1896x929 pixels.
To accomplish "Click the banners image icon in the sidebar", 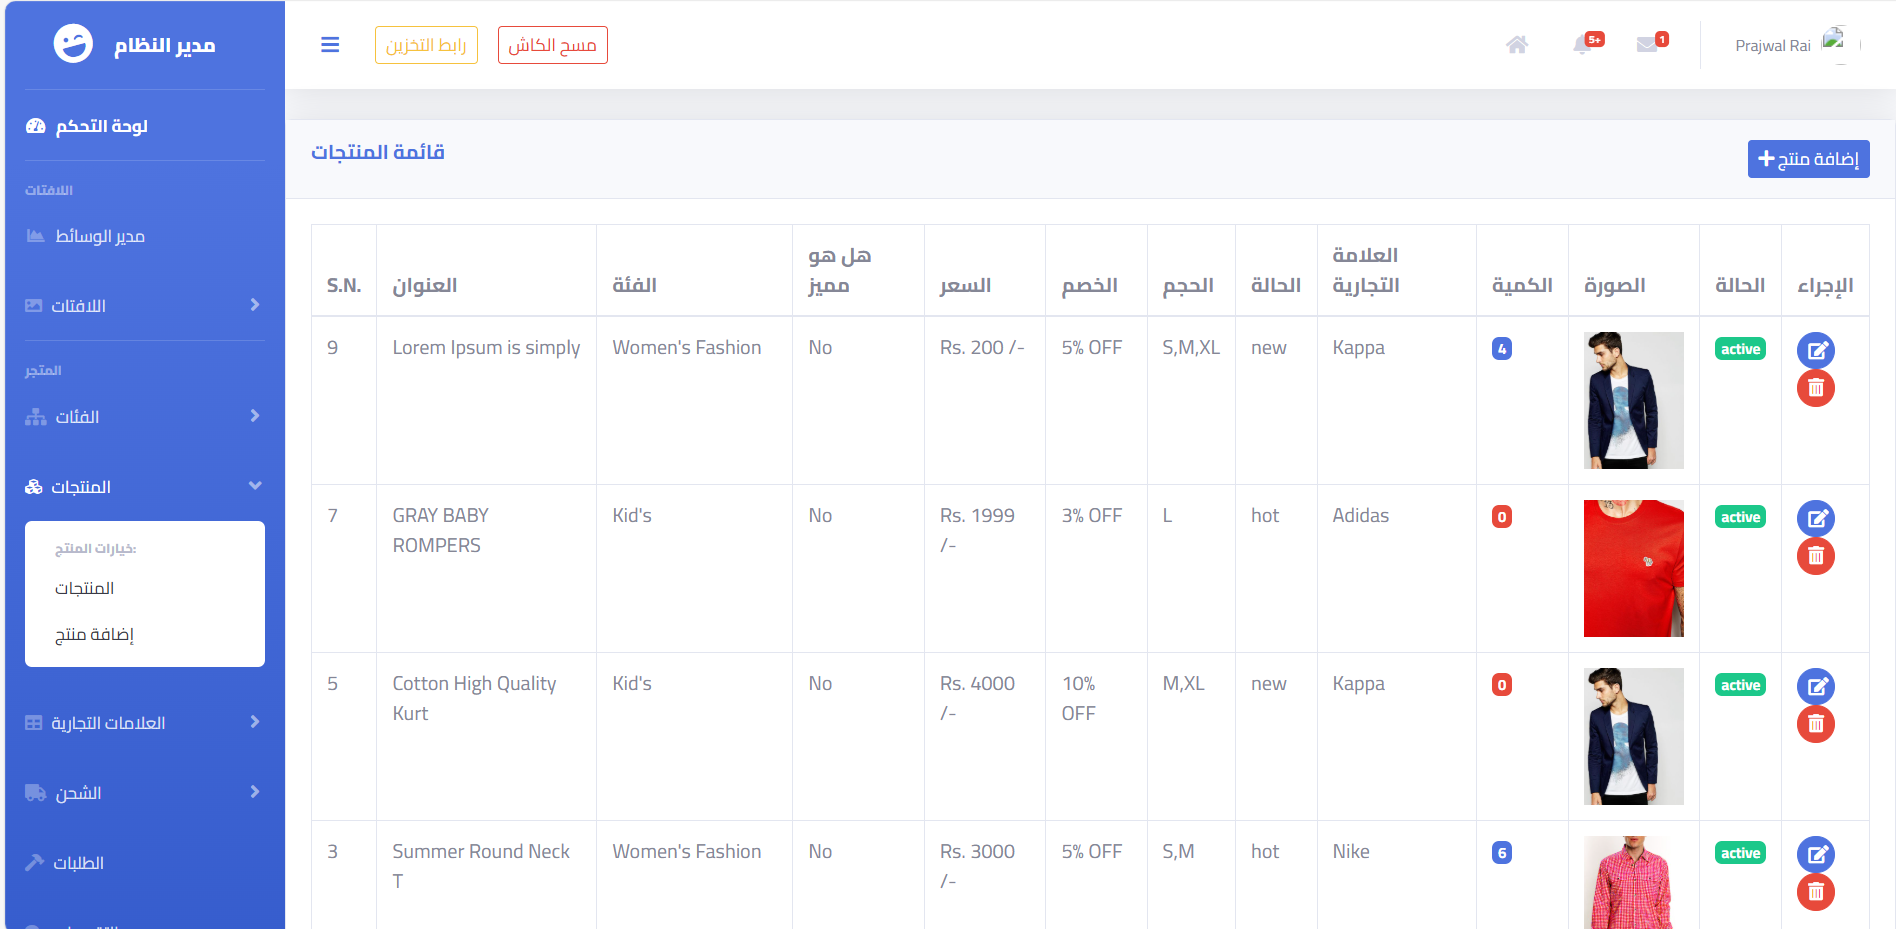I will tap(34, 306).
